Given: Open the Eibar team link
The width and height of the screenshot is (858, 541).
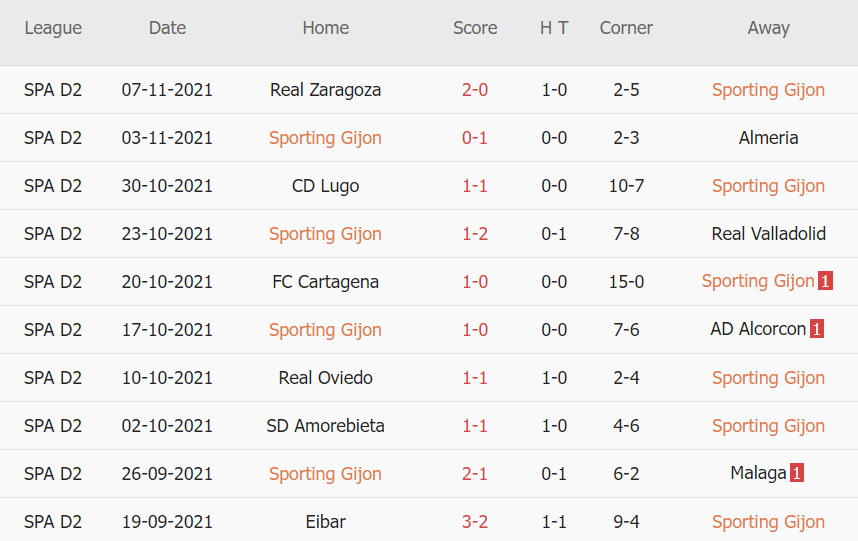Looking at the screenshot, I should click(325, 522).
